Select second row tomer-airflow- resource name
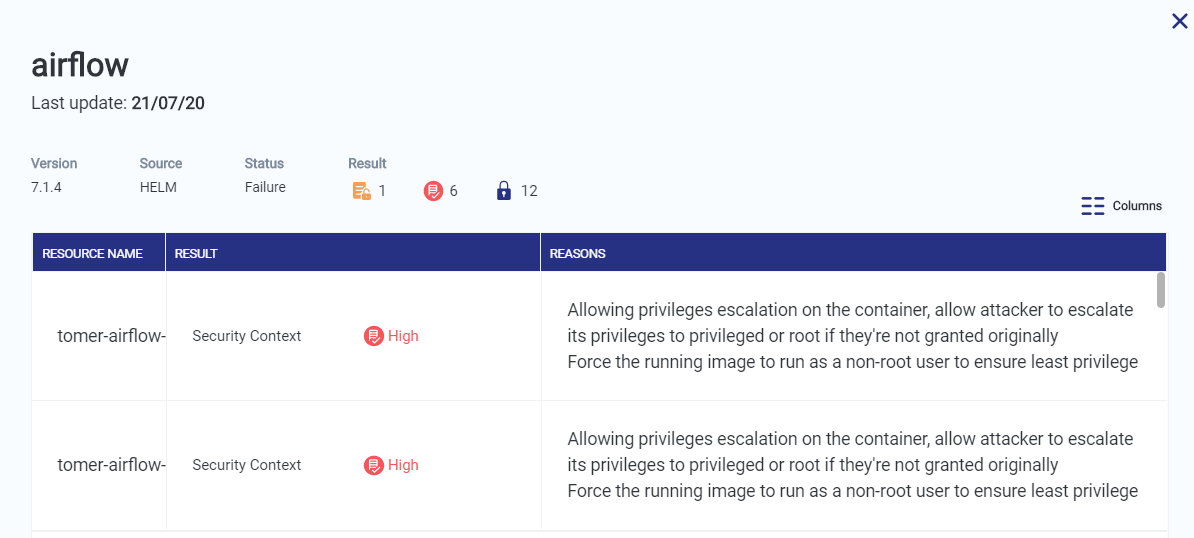1194x538 pixels. click(x=111, y=465)
